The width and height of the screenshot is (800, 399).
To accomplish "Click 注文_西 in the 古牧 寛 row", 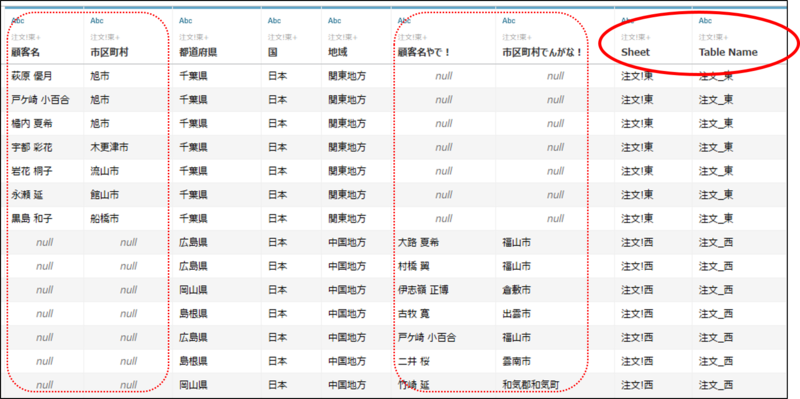I will (716, 313).
